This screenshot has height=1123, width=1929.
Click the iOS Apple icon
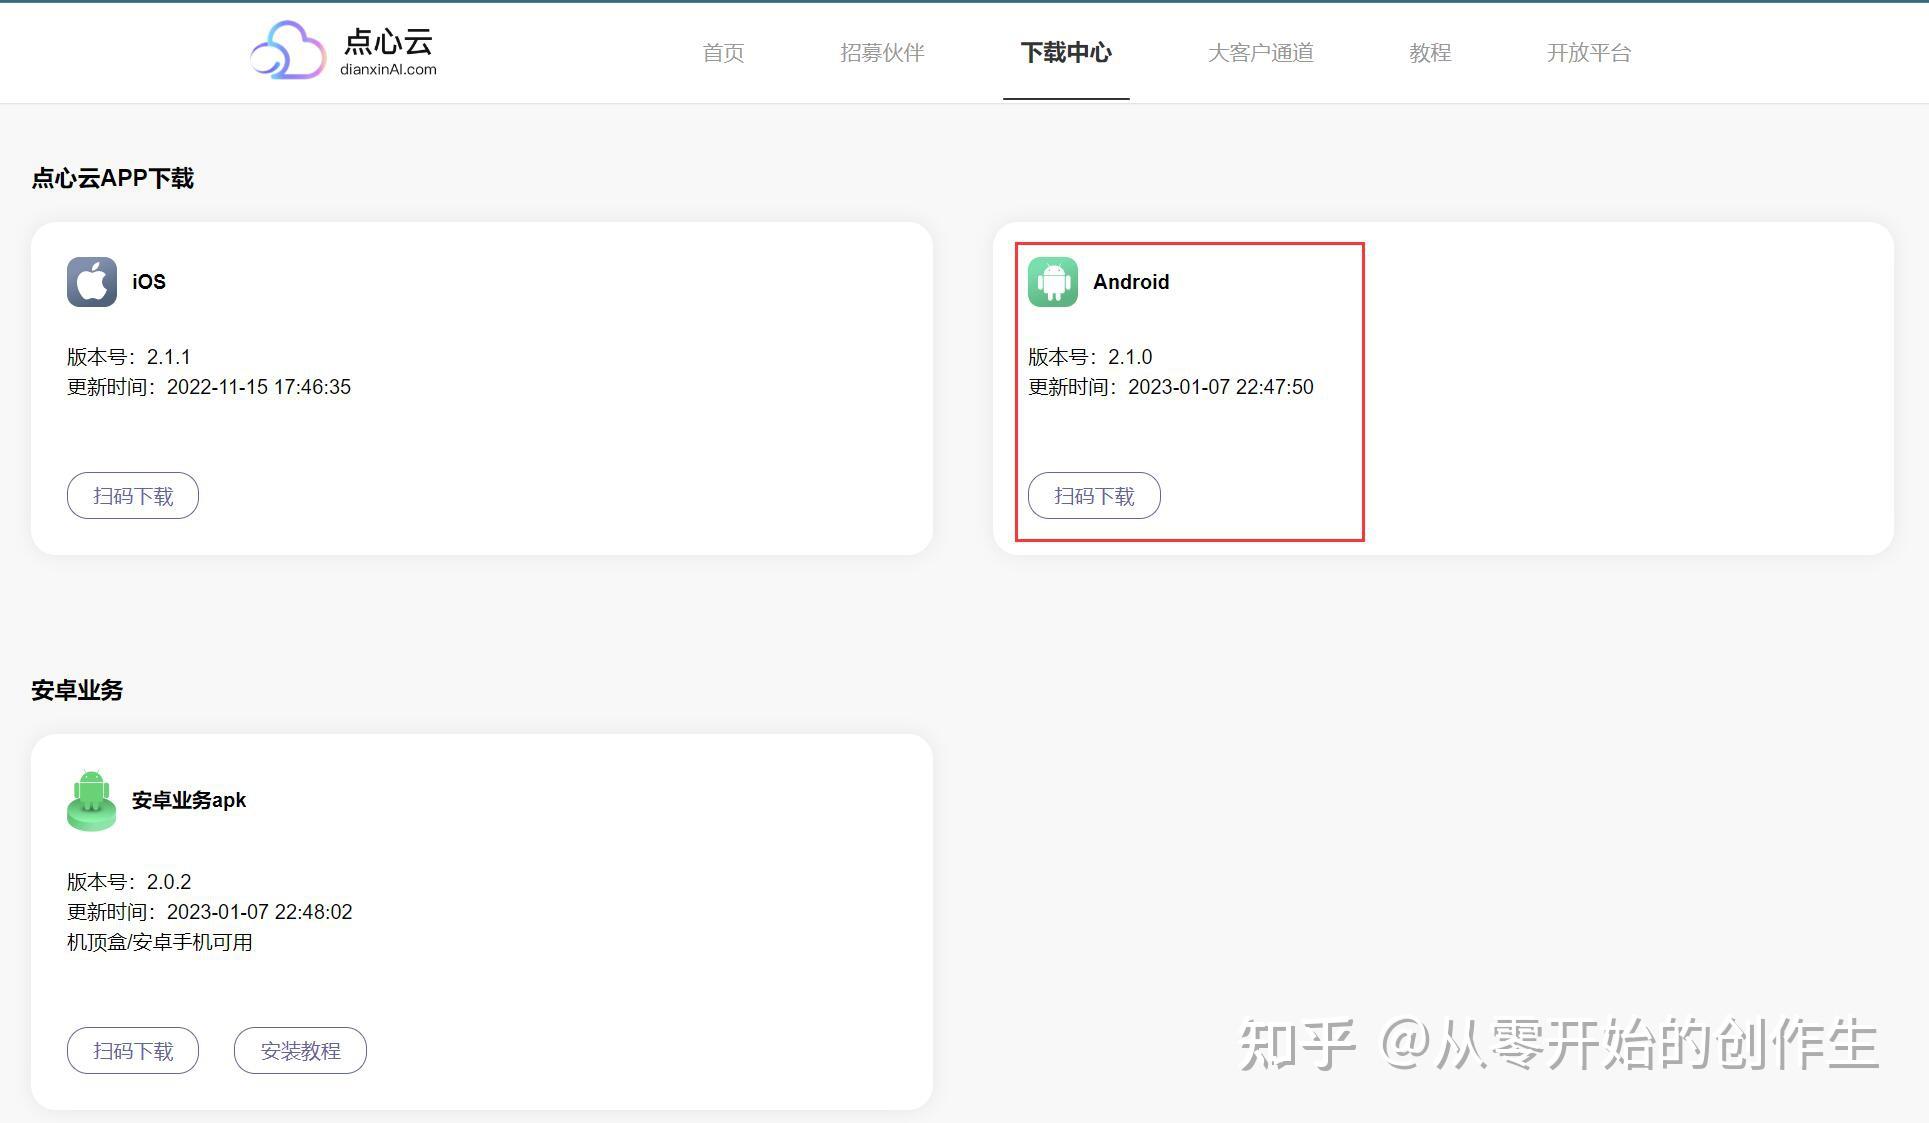[x=92, y=282]
